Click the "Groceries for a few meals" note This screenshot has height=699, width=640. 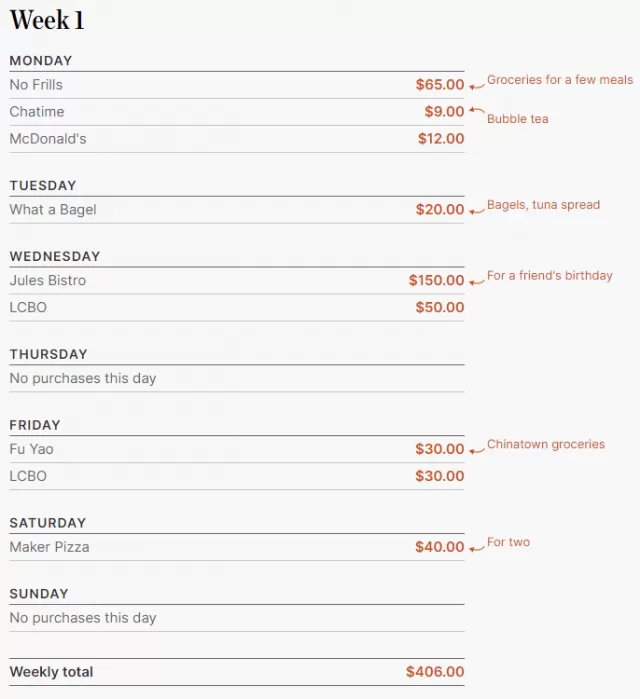(560, 80)
